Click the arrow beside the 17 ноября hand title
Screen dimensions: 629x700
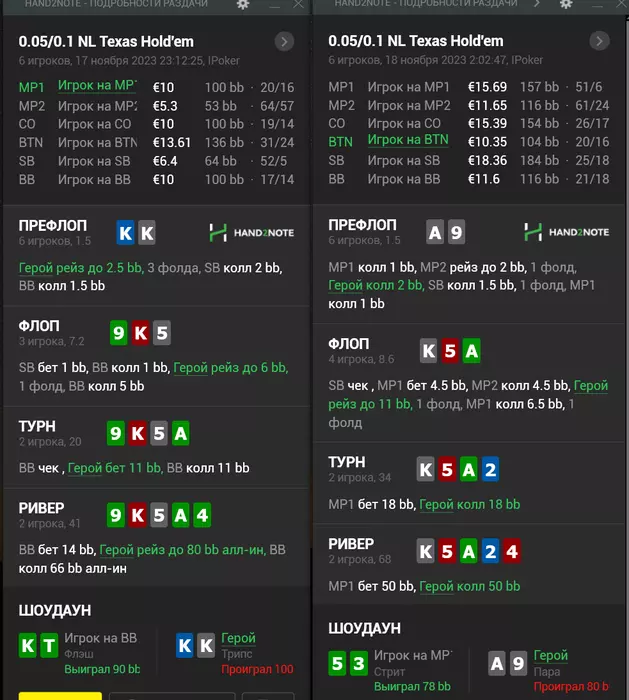(x=285, y=42)
